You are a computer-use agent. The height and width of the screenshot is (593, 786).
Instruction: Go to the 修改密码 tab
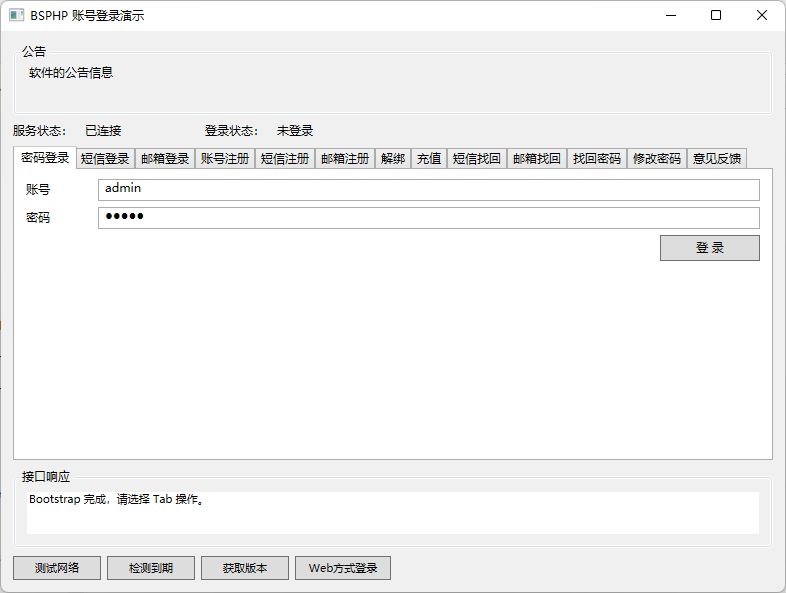pyautogui.click(x=657, y=159)
